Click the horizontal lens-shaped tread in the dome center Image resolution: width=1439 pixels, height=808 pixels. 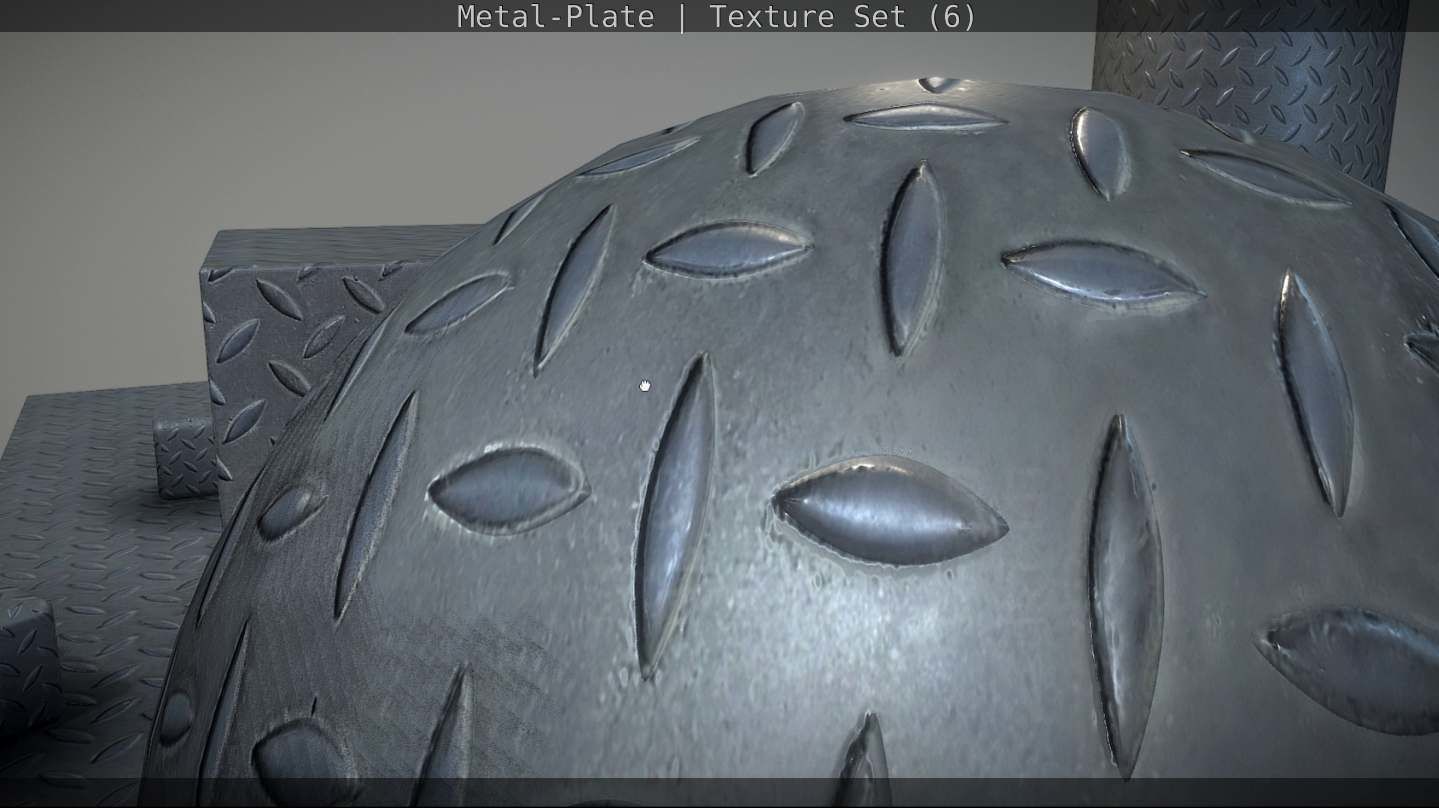[x=890, y=509]
